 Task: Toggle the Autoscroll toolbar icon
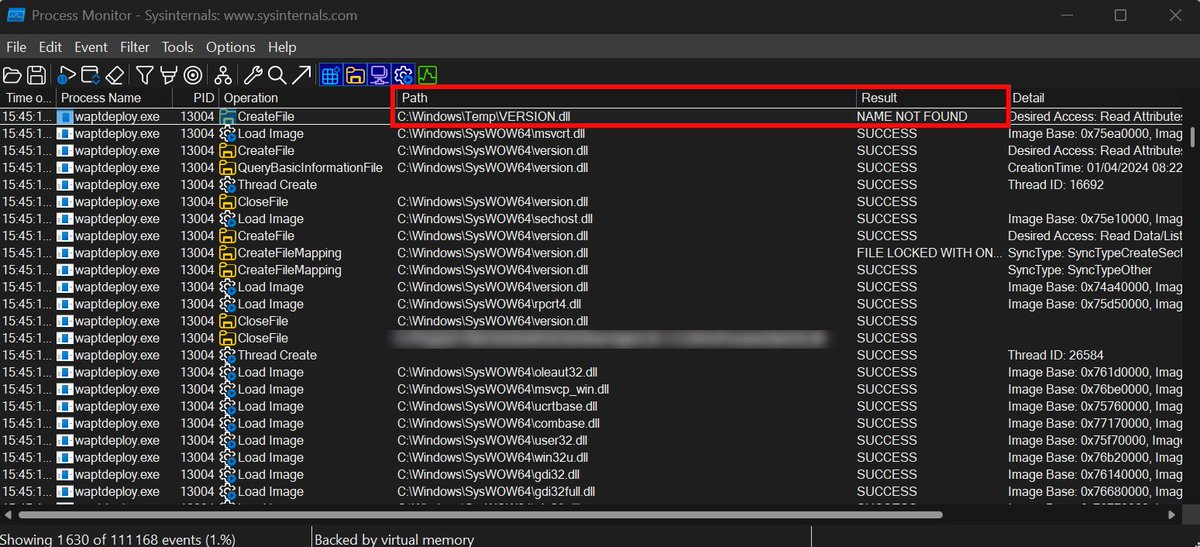pyautogui.click(x=90, y=75)
